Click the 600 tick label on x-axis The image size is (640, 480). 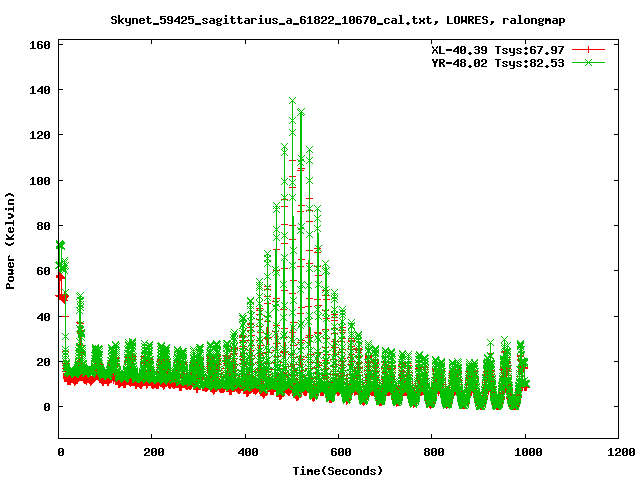pos(340,452)
